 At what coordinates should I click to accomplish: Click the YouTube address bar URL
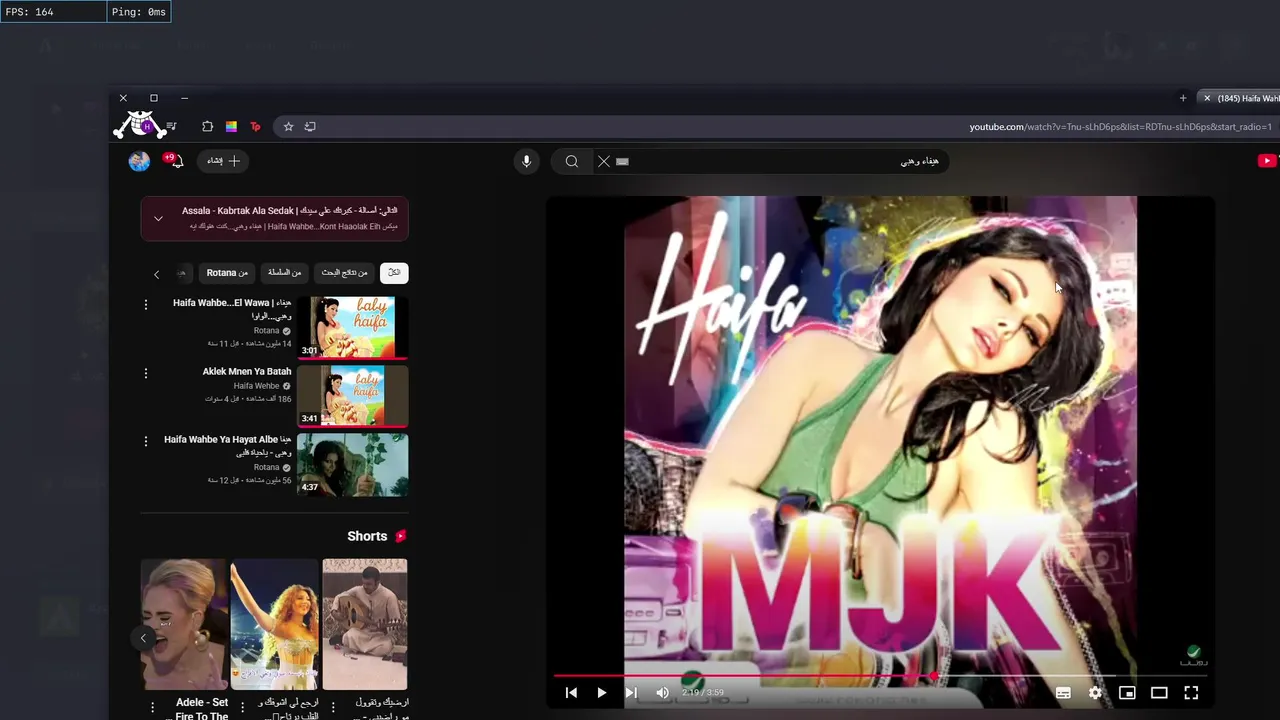(1120, 127)
